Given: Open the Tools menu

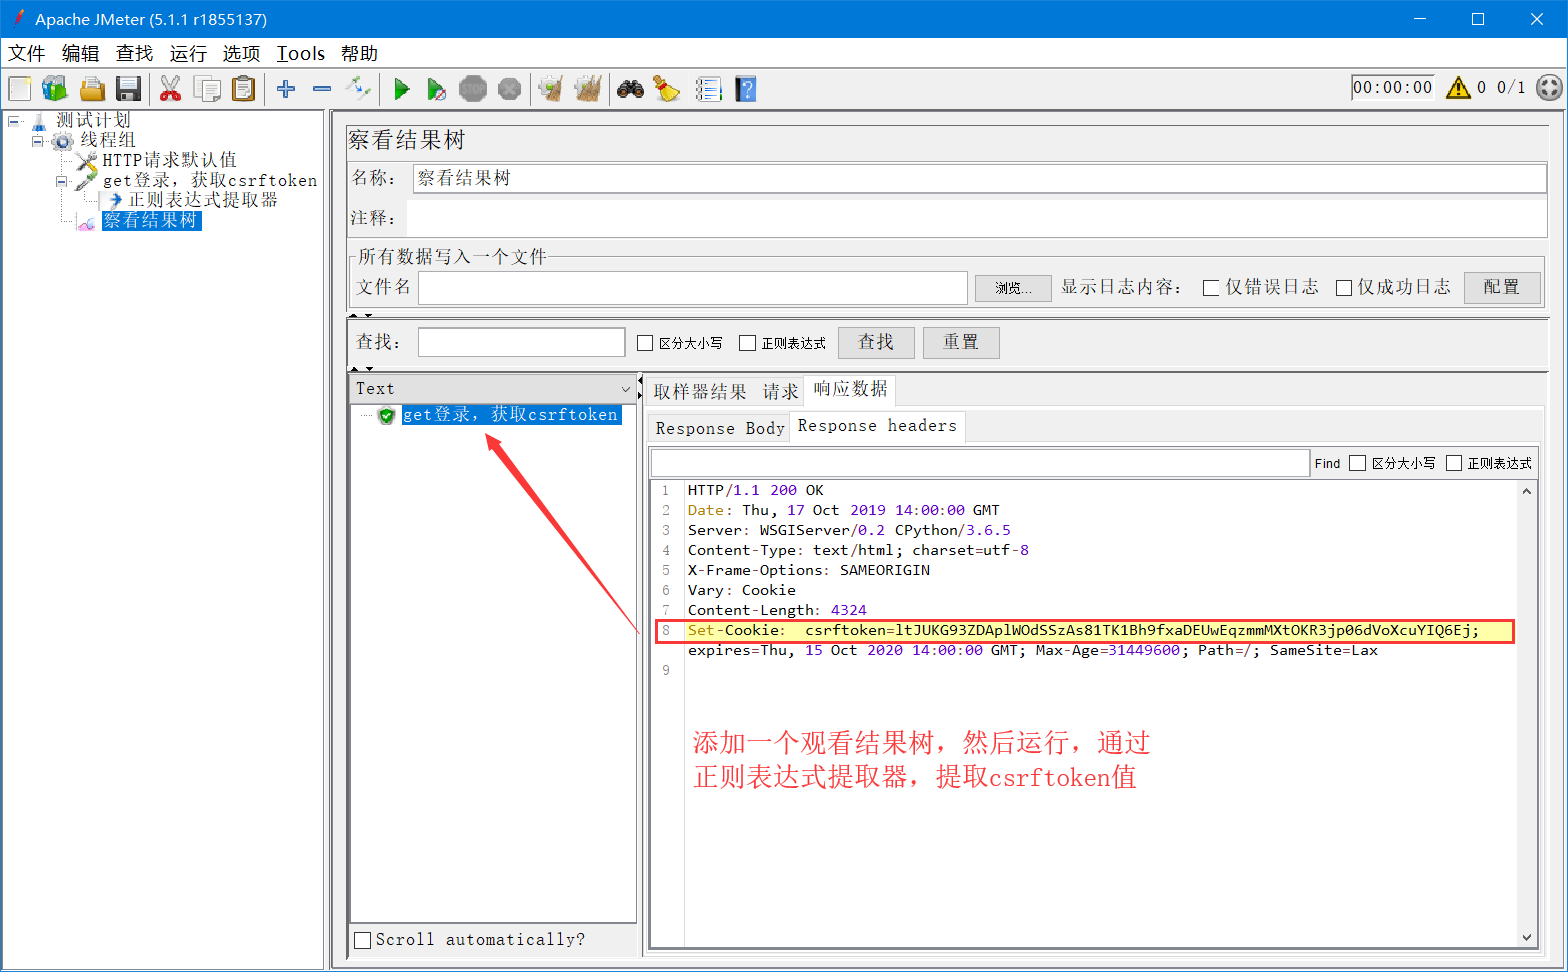Looking at the screenshot, I should 301,53.
